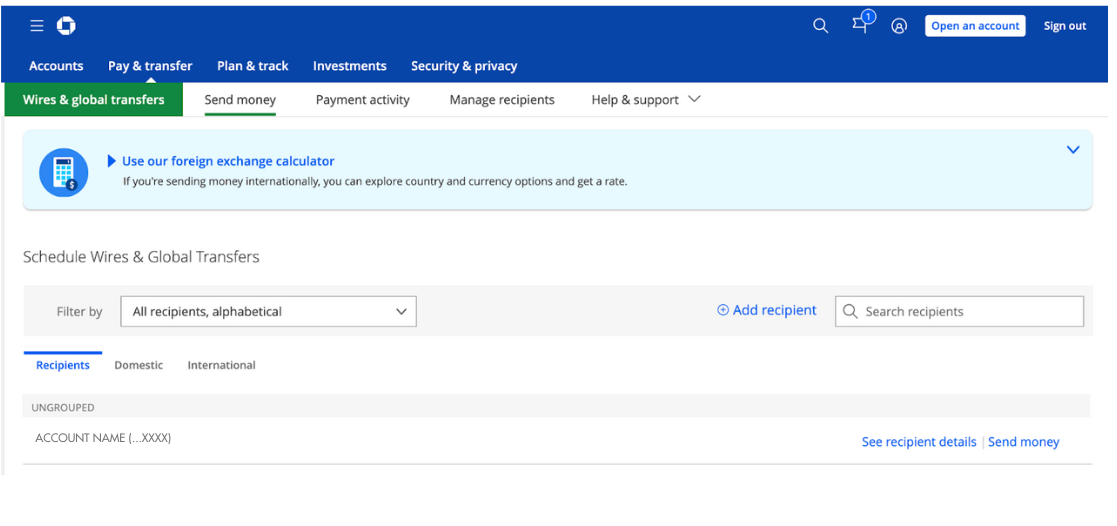
Task: Switch to the International tab
Action: point(221,366)
